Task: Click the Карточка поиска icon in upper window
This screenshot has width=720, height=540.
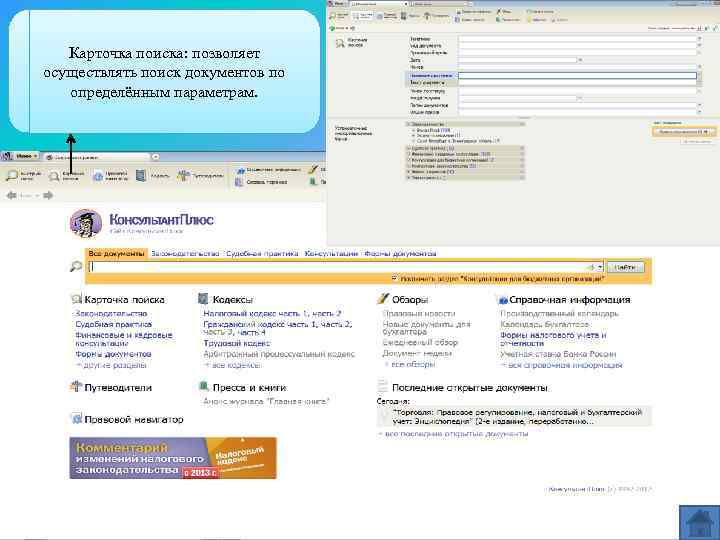Action: pos(340,44)
